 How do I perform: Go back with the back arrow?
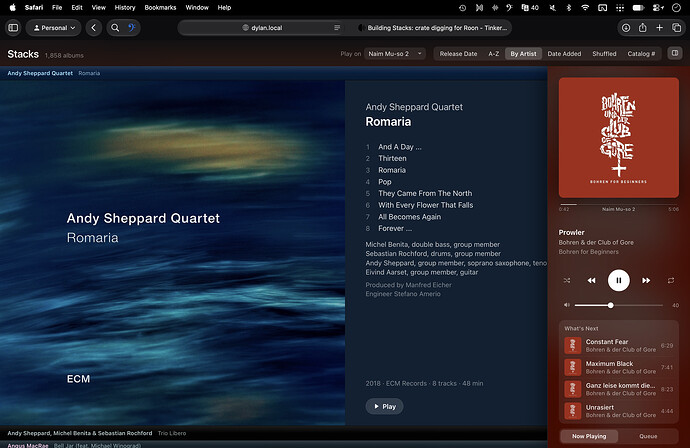[94, 28]
